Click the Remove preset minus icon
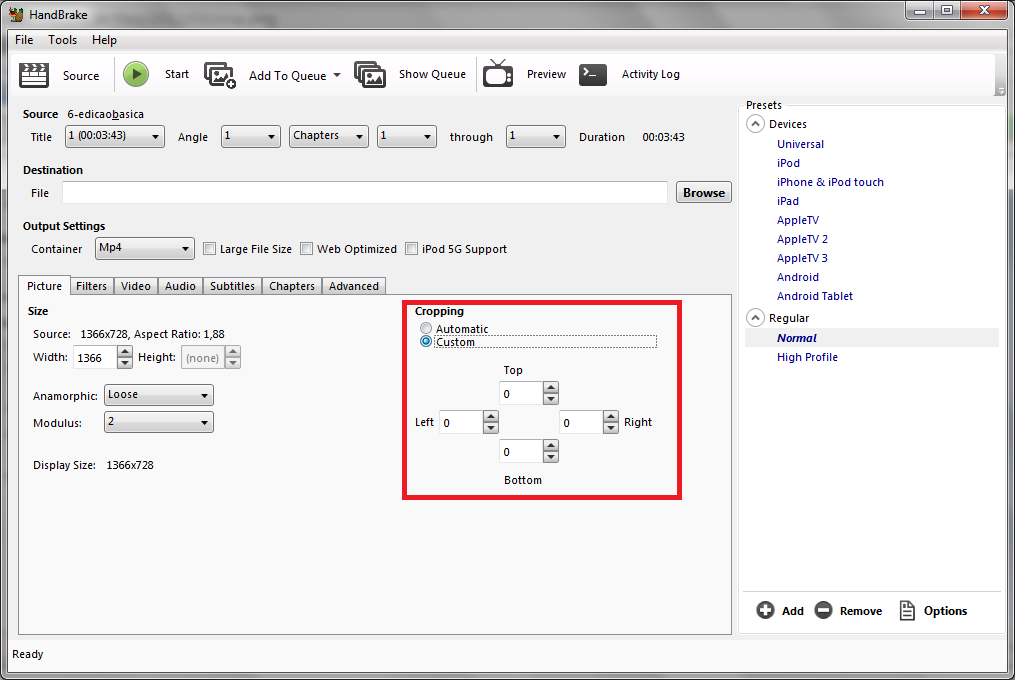The width and height of the screenshot is (1015, 680). tap(823, 610)
